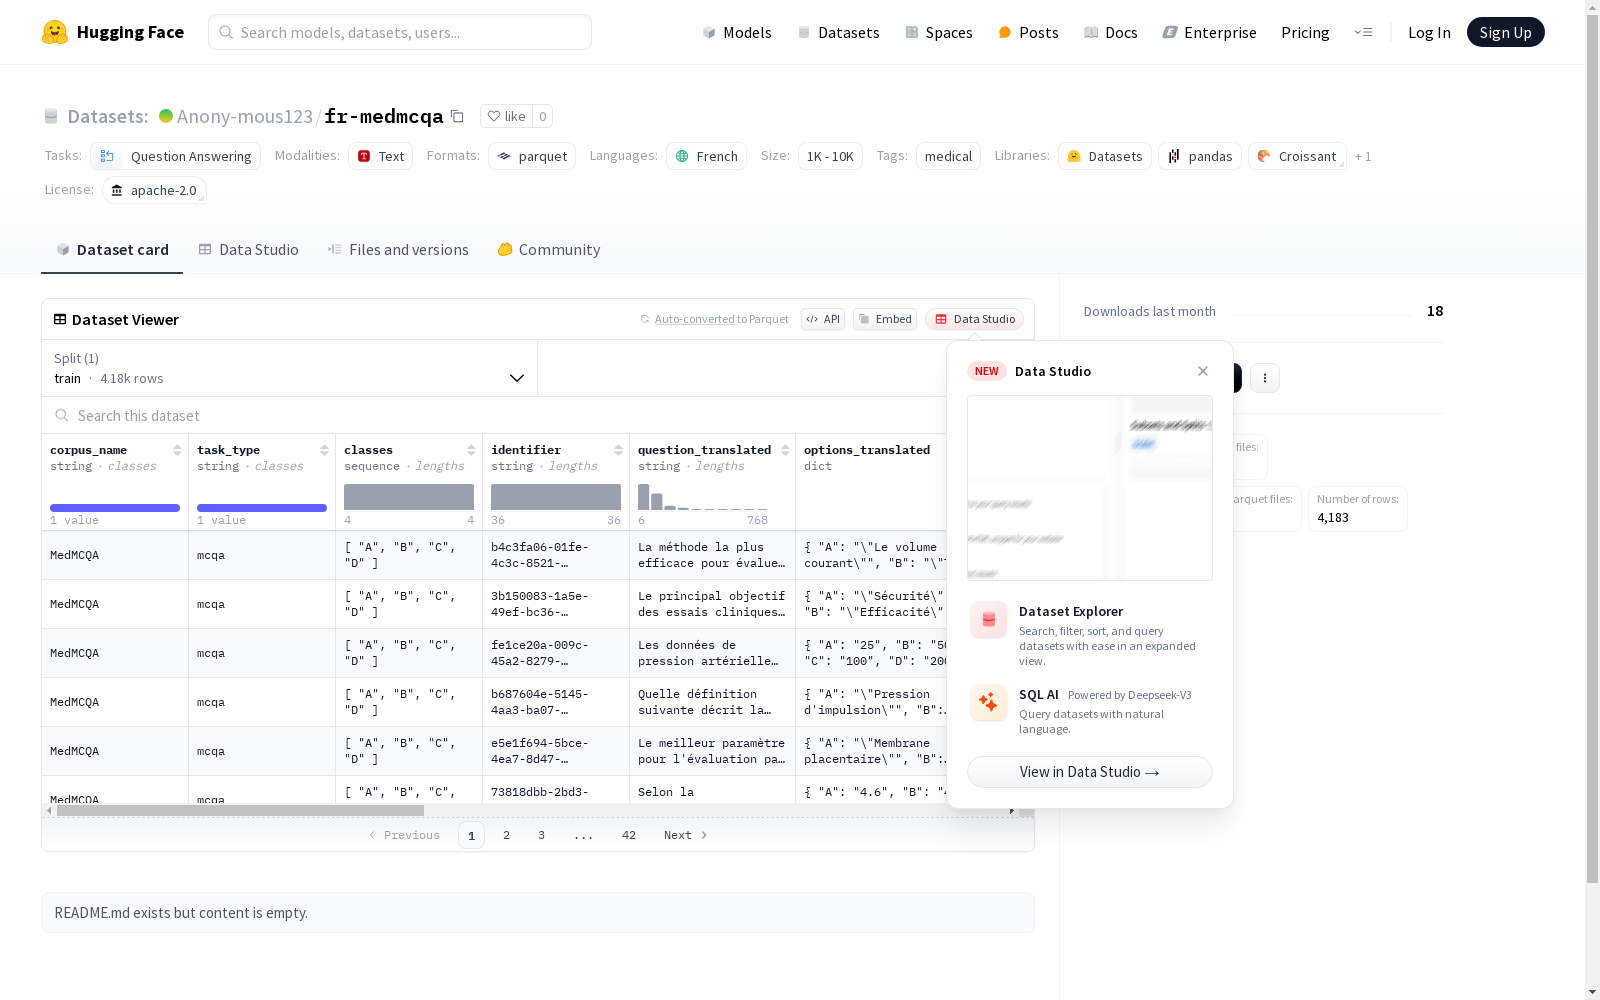Sort the classes column

click(471, 450)
